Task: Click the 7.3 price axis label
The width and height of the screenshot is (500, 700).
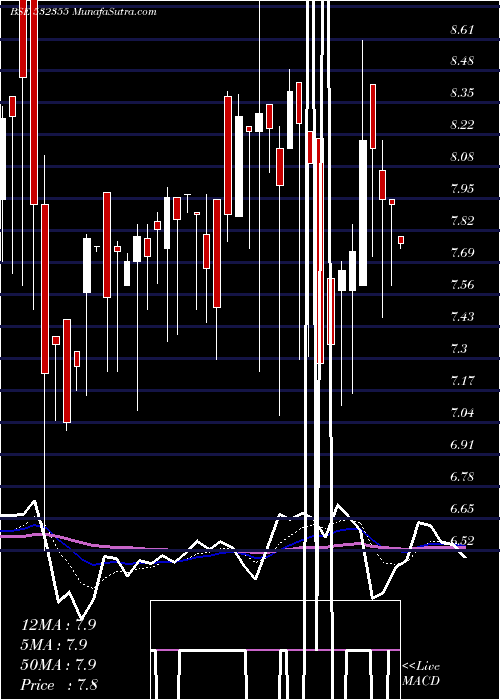Action: coord(459,348)
